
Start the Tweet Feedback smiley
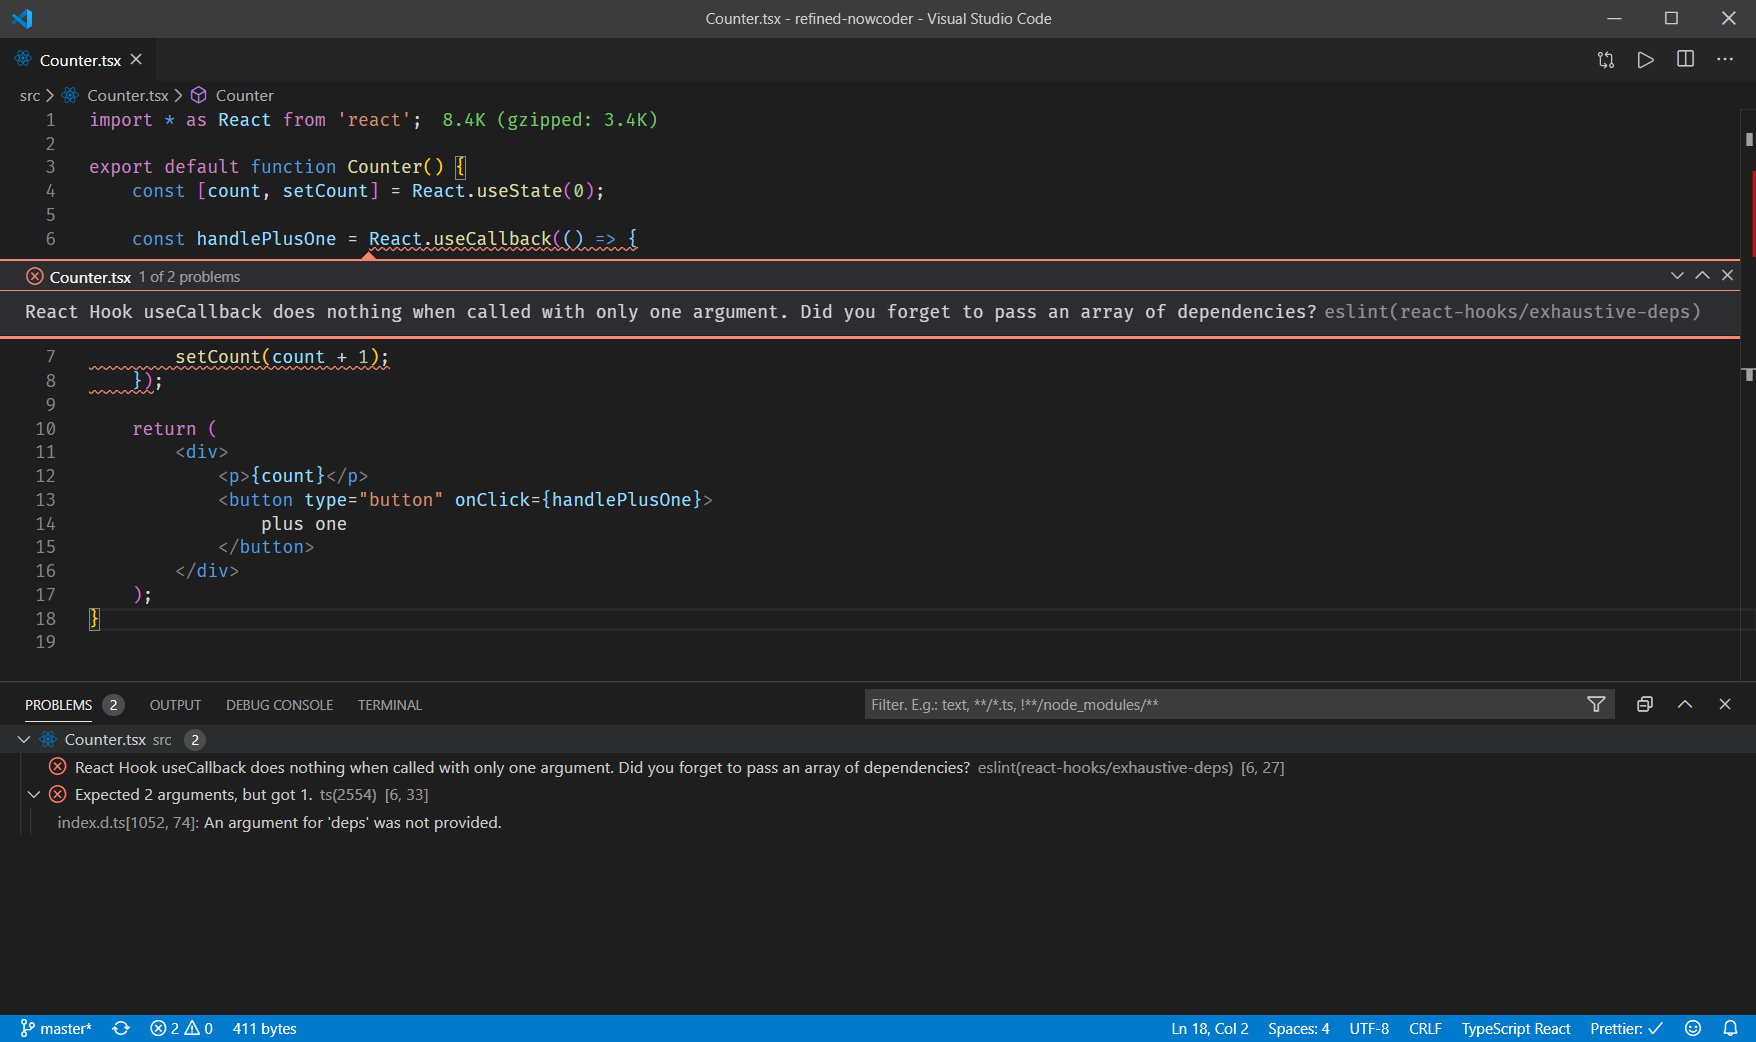[x=1693, y=1028]
